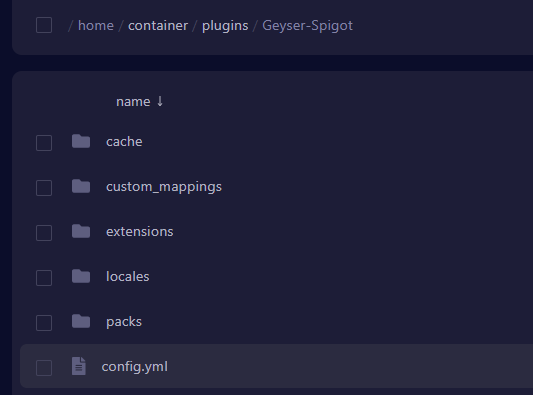
Task: Check the packs folder checkbox
Action: click(44, 323)
